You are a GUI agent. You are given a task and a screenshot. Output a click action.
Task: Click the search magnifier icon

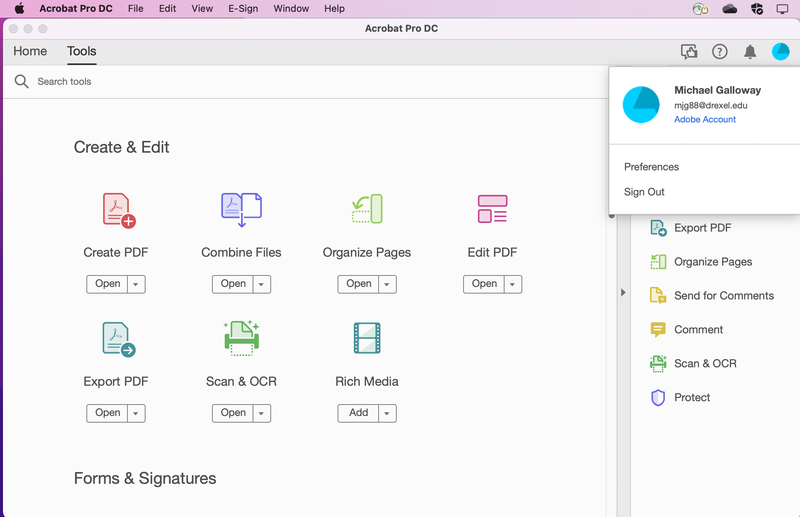[x=21, y=81]
